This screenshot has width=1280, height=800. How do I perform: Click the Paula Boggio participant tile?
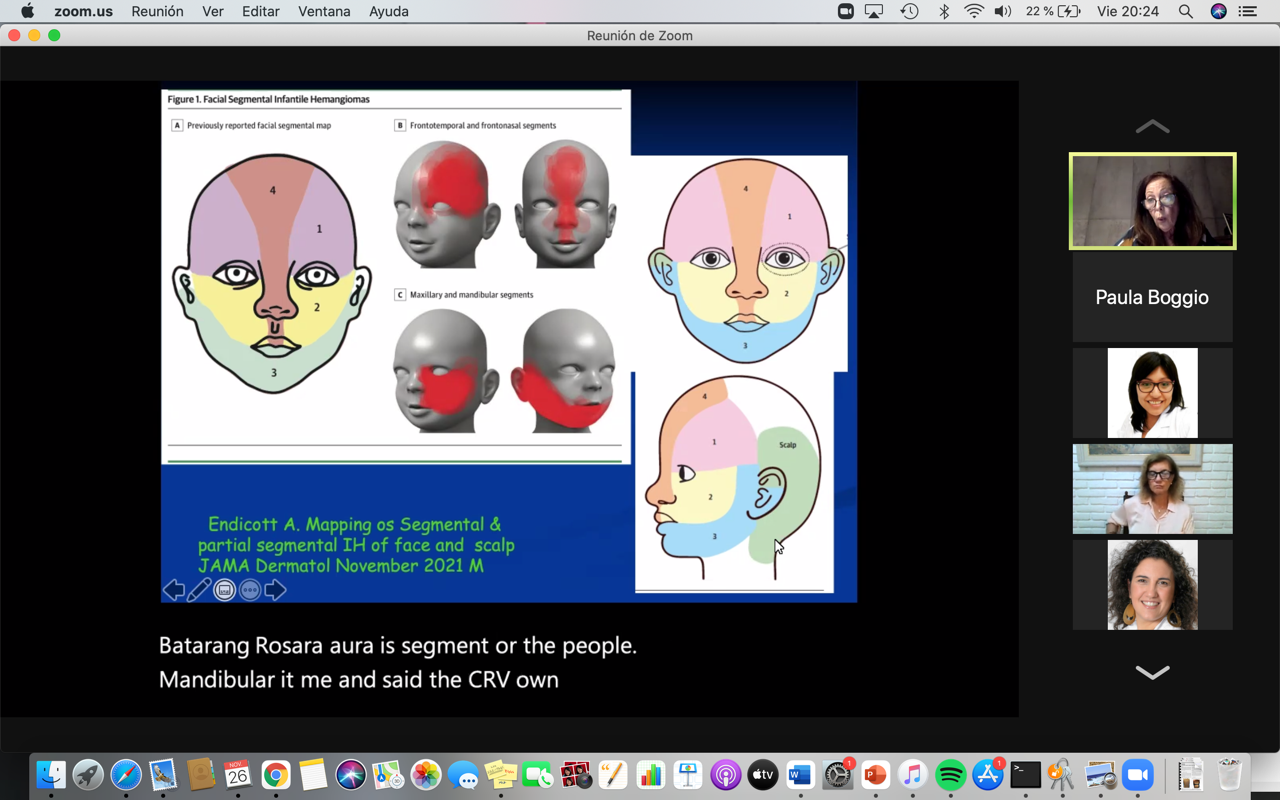[x=1152, y=298]
